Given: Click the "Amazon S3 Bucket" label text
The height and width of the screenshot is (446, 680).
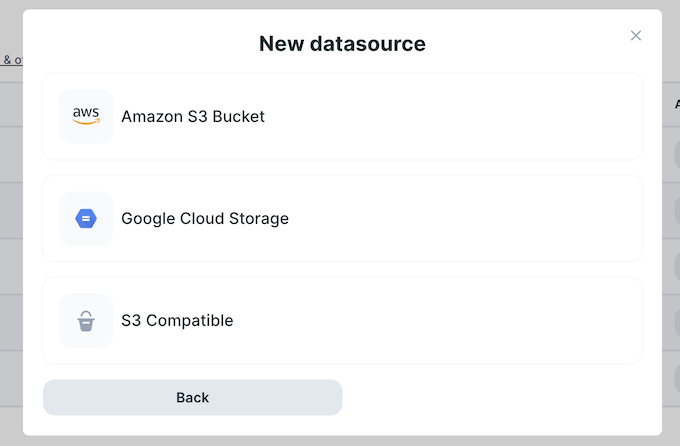Looking at the screenshot, I should click(x=193, y=116).
